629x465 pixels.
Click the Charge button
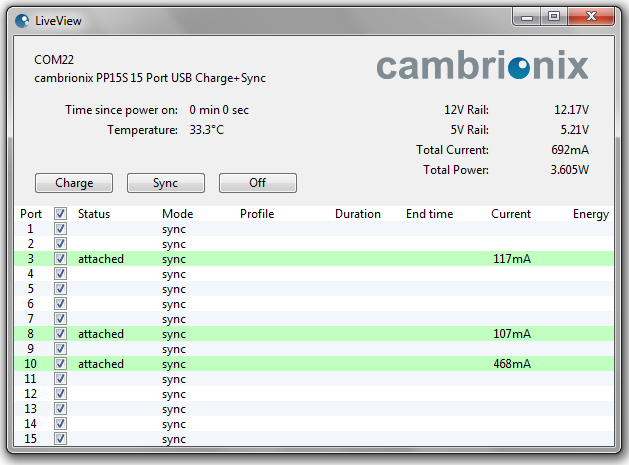point(74,183)
